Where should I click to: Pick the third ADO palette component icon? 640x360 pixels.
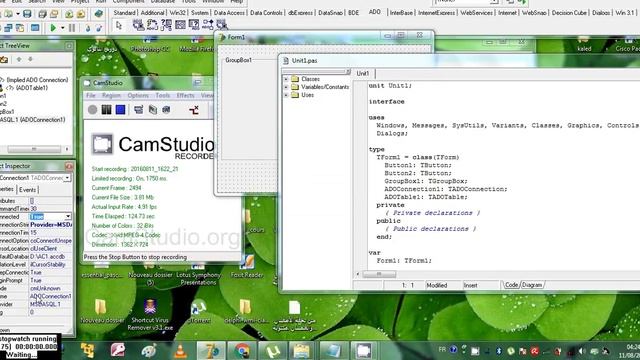(x=166, y=25)
